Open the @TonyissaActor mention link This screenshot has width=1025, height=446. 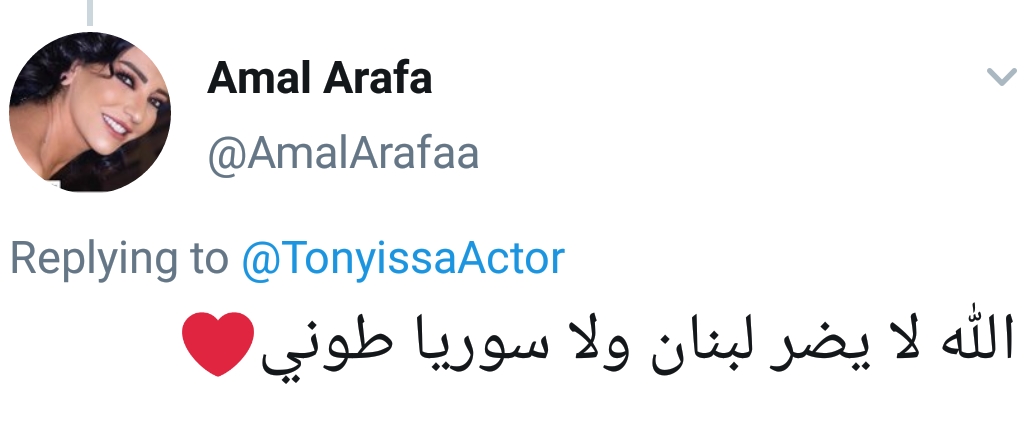403,259
